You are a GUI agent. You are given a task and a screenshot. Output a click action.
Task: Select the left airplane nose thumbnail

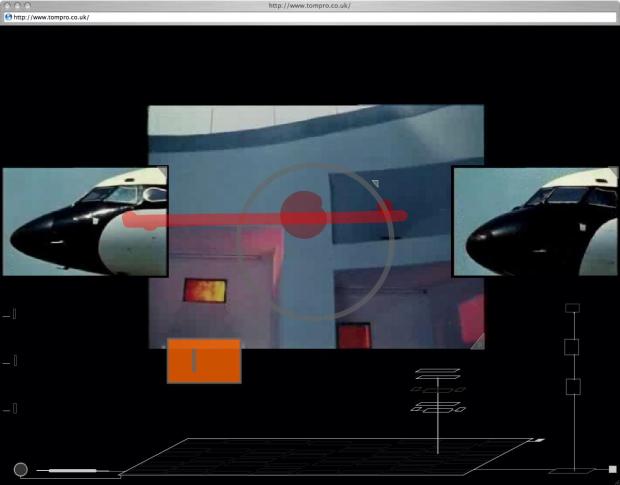pyautogui.click(x=84, y=221)
